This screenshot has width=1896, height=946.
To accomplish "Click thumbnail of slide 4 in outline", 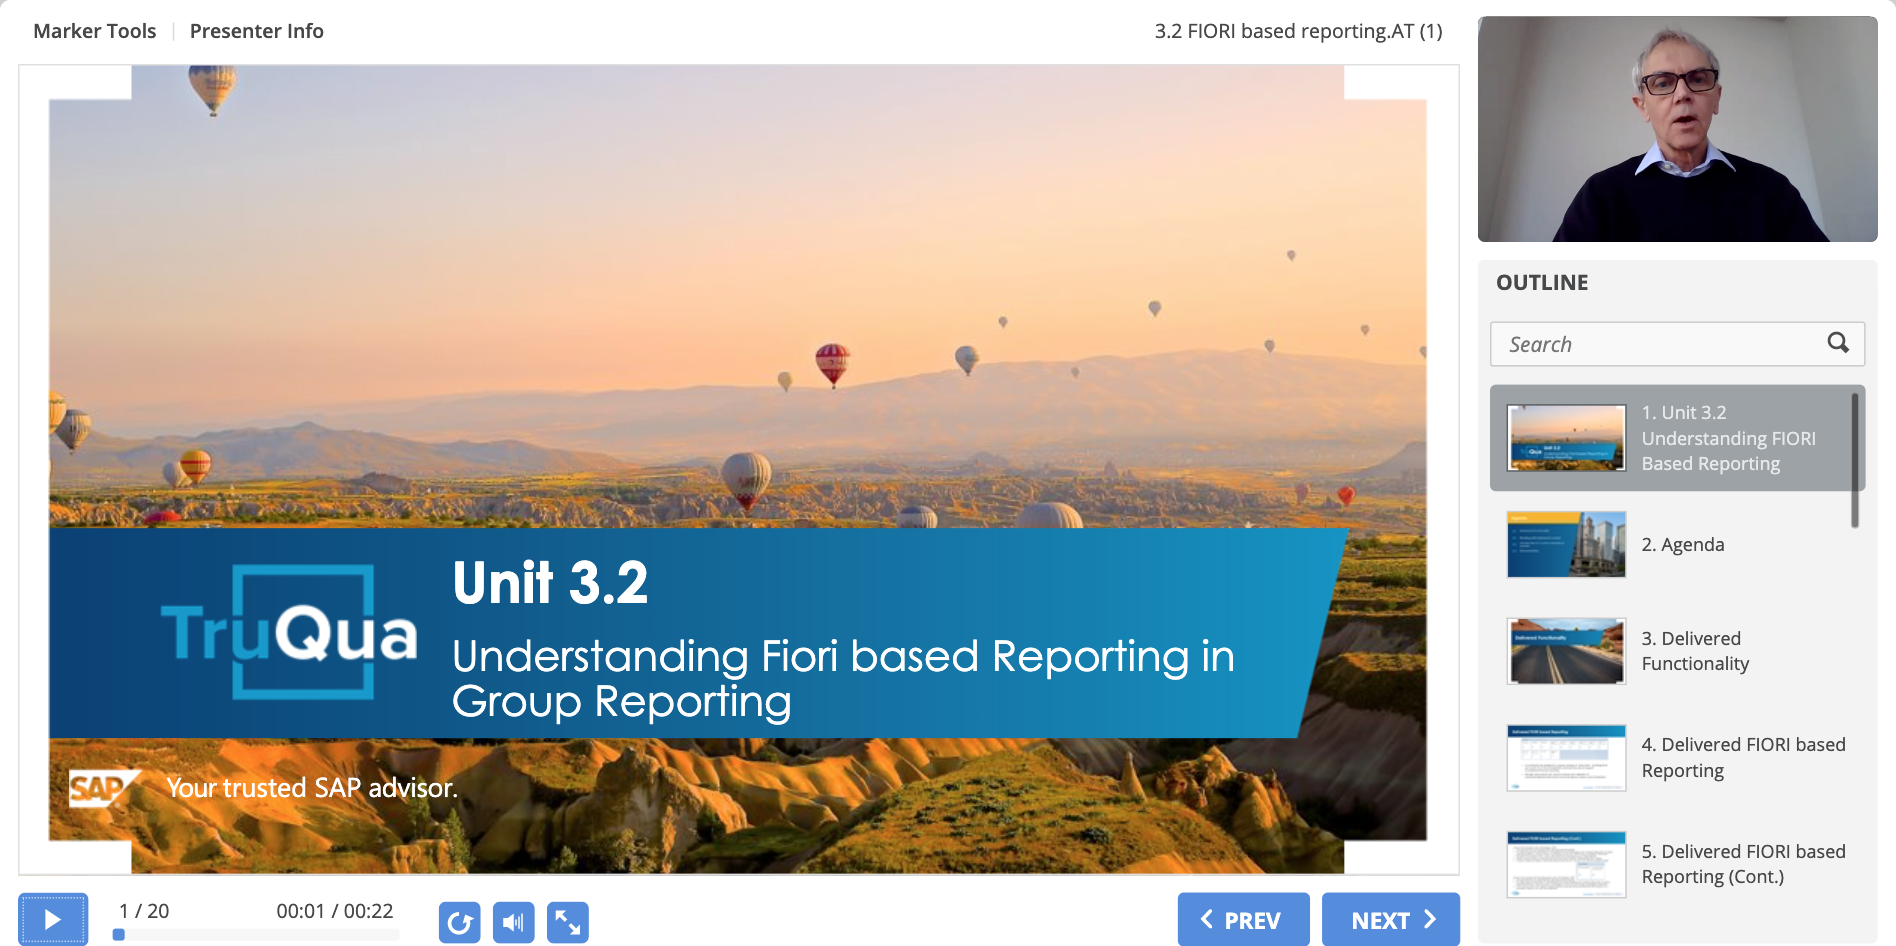I will pyautogui.click(x=1566, y=758).
